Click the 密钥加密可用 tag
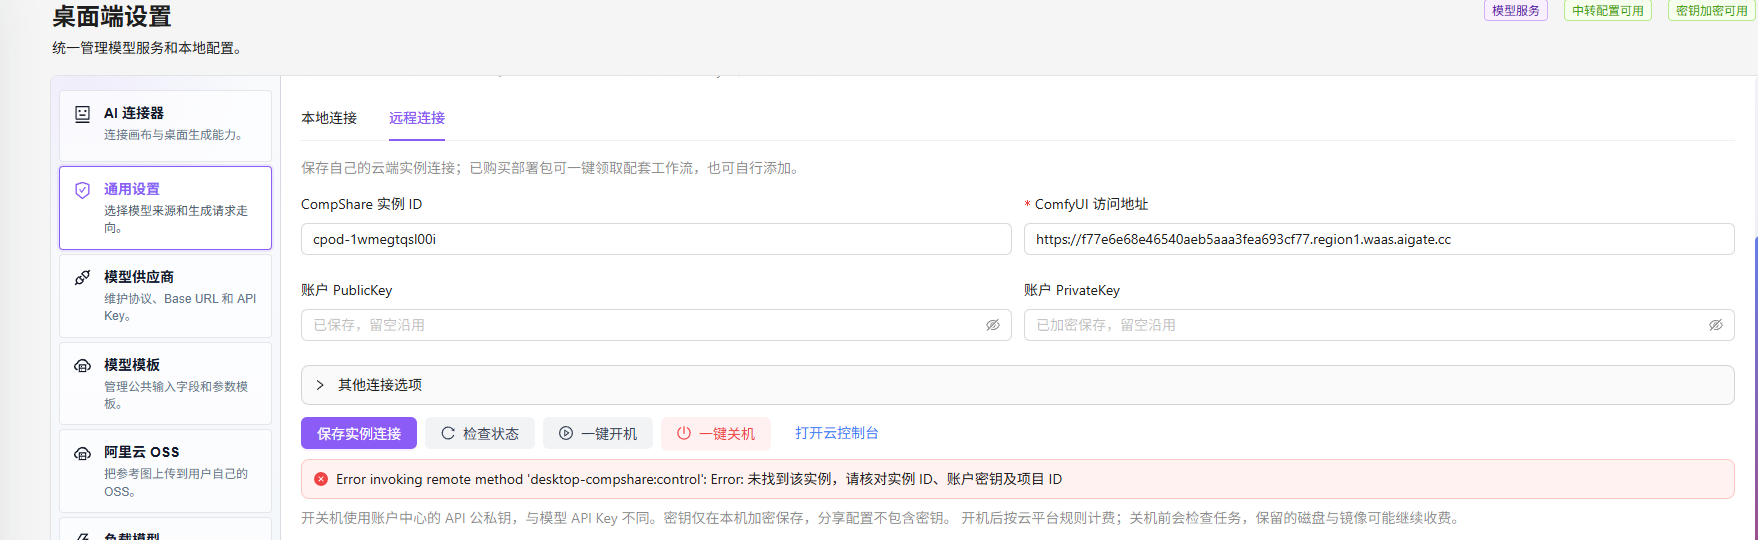 tap(1712, 10)
